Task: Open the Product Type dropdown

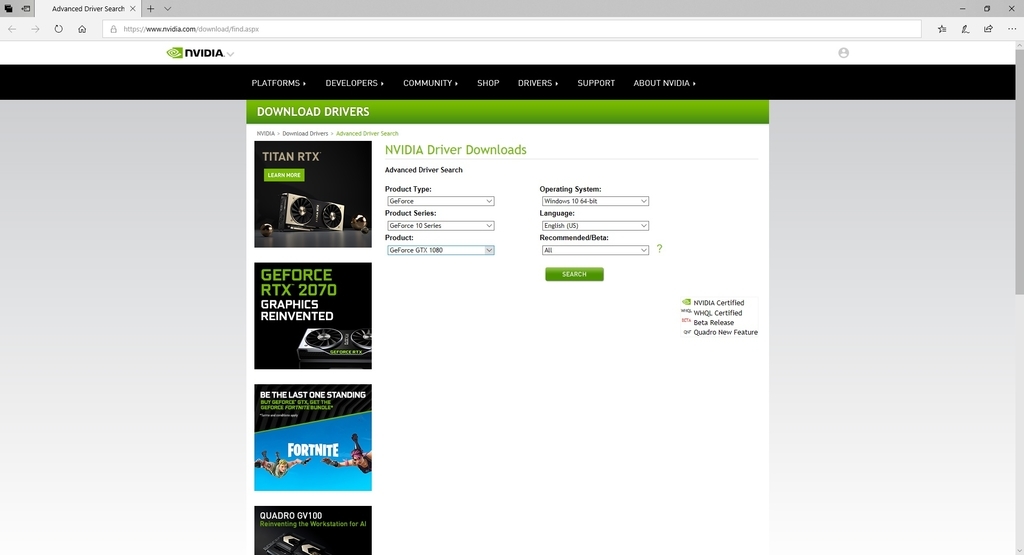Action: pos(440,201)
